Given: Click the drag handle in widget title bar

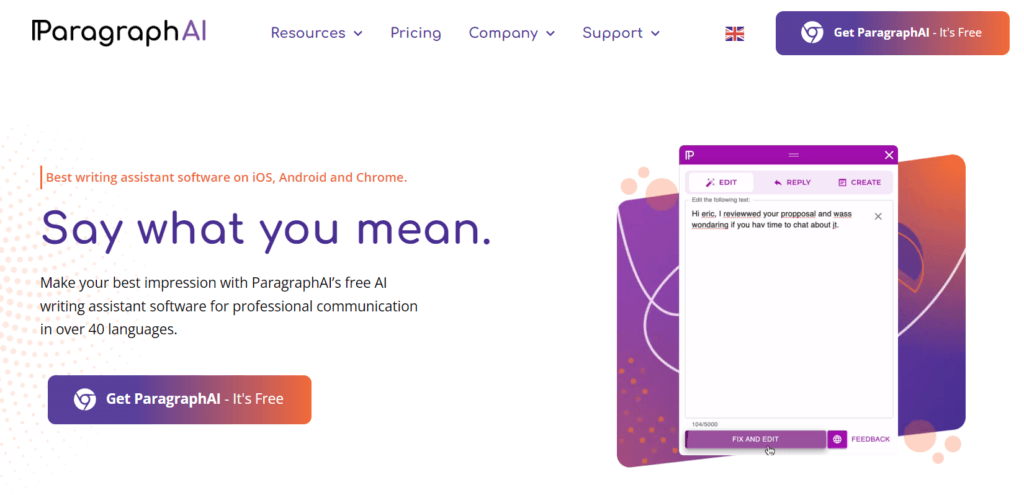Looking at the screenshot, I should pos(794,155).
